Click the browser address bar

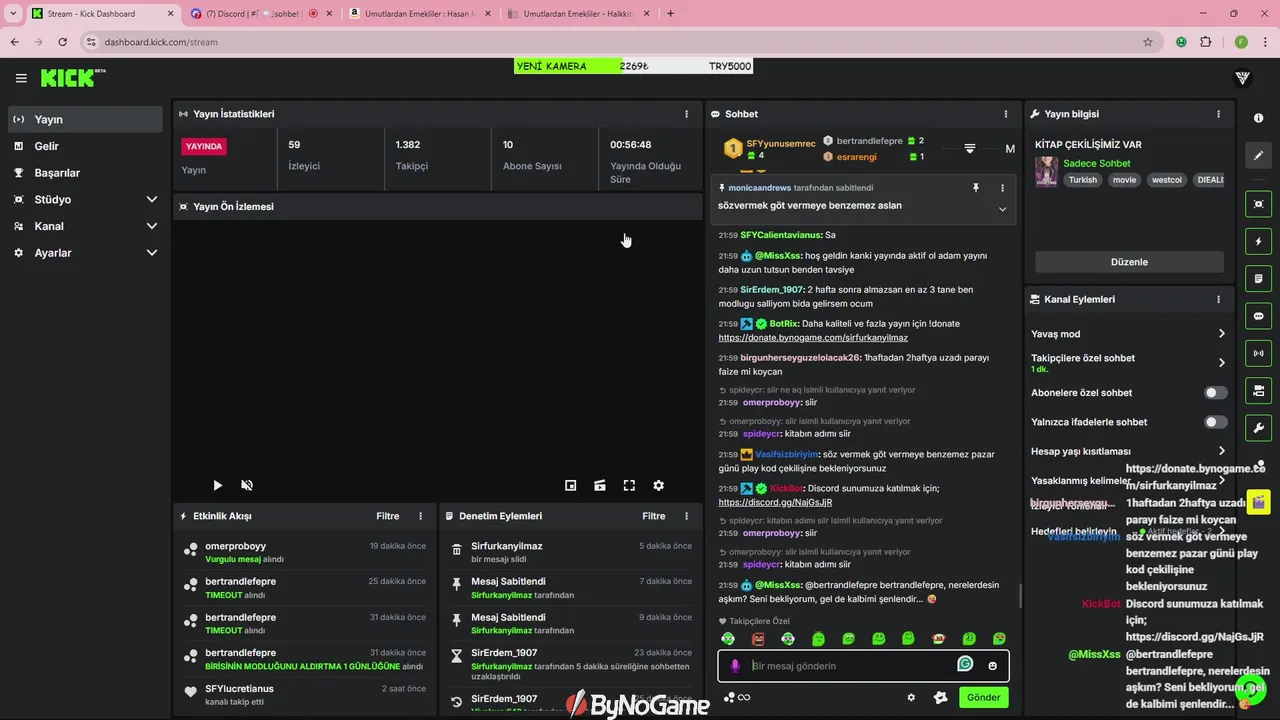620,42
